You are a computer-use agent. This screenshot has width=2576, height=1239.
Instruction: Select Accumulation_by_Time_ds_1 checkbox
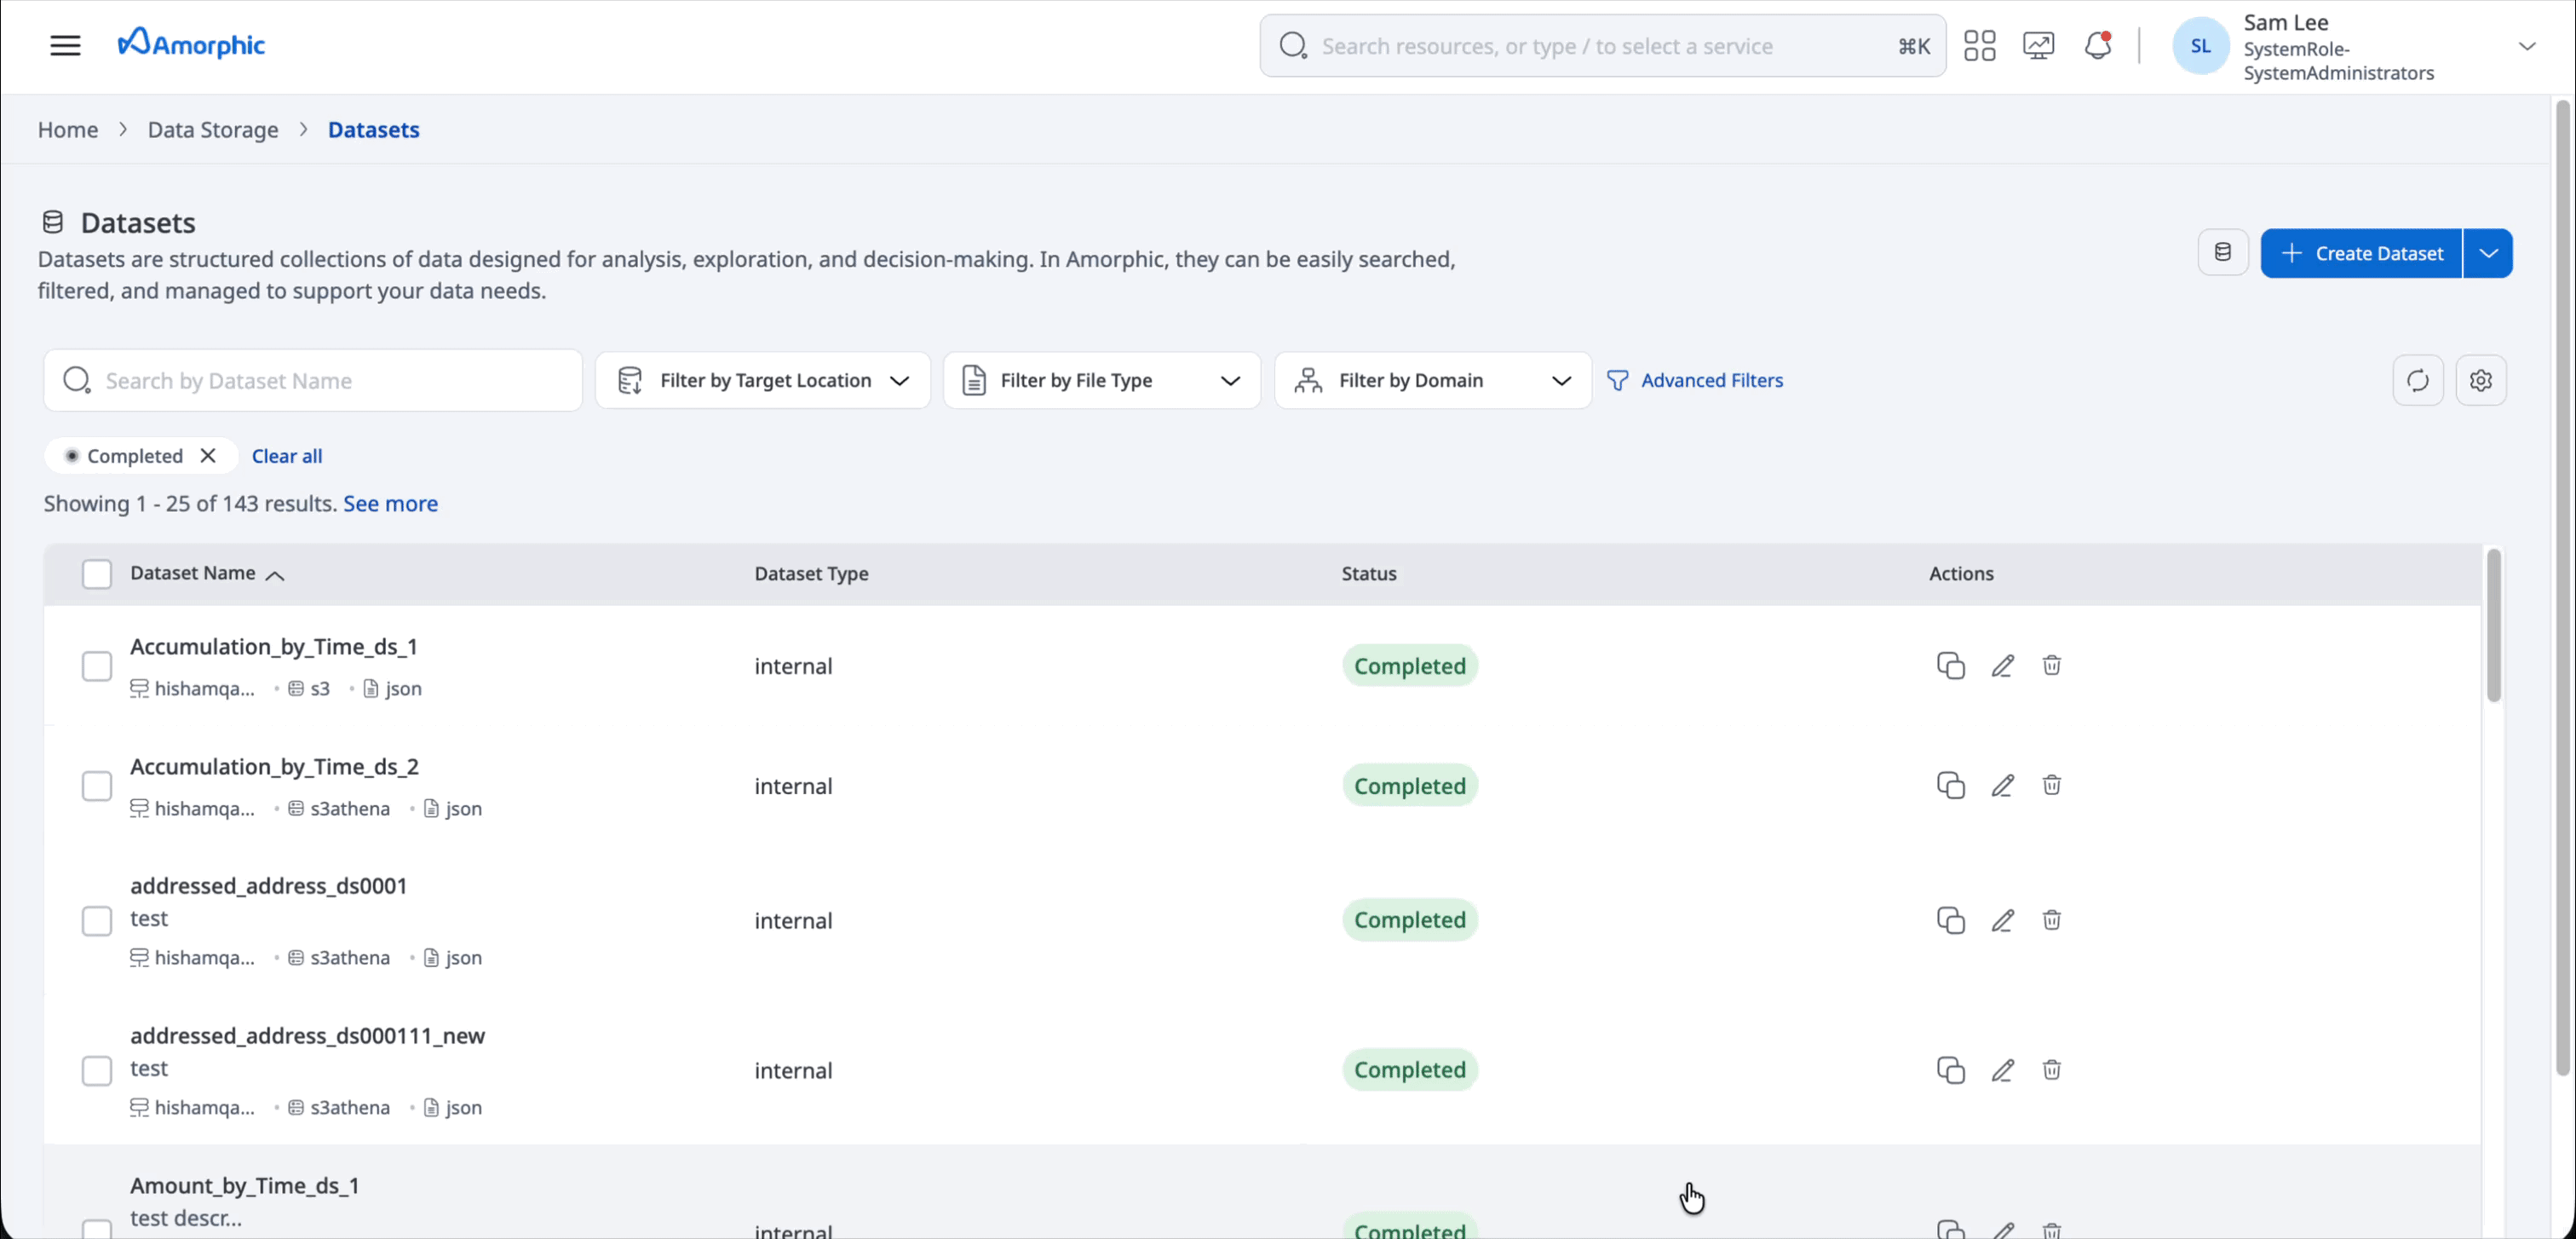(97, 666)
